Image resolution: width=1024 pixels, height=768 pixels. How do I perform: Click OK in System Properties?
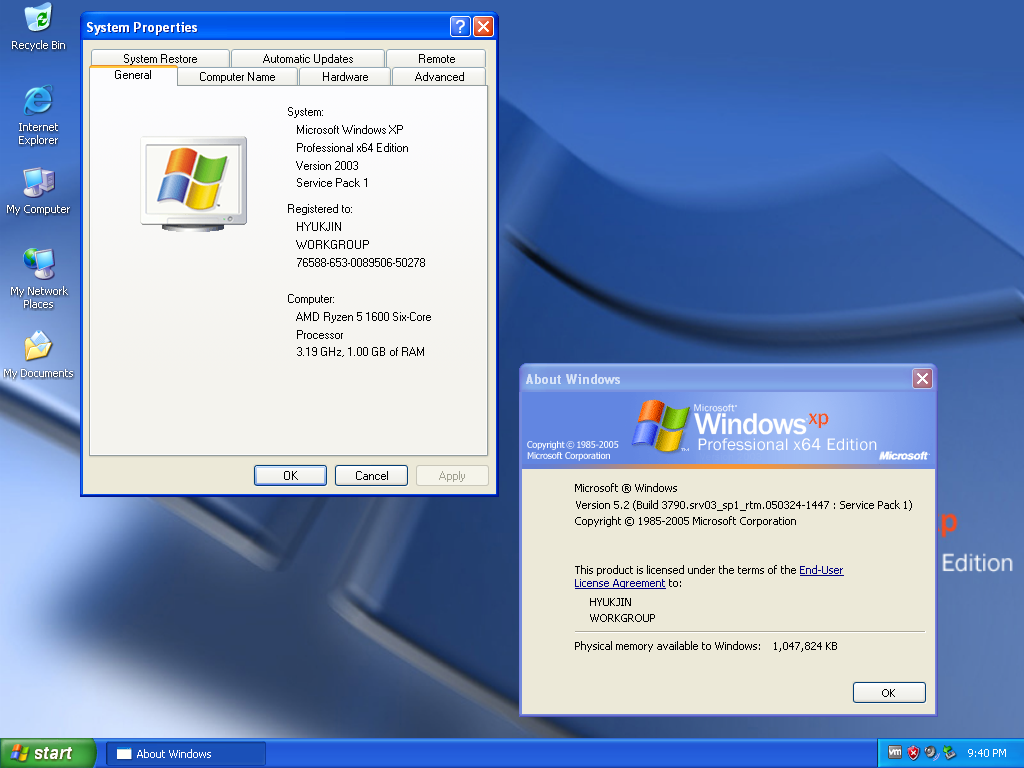tap(291, 475)
